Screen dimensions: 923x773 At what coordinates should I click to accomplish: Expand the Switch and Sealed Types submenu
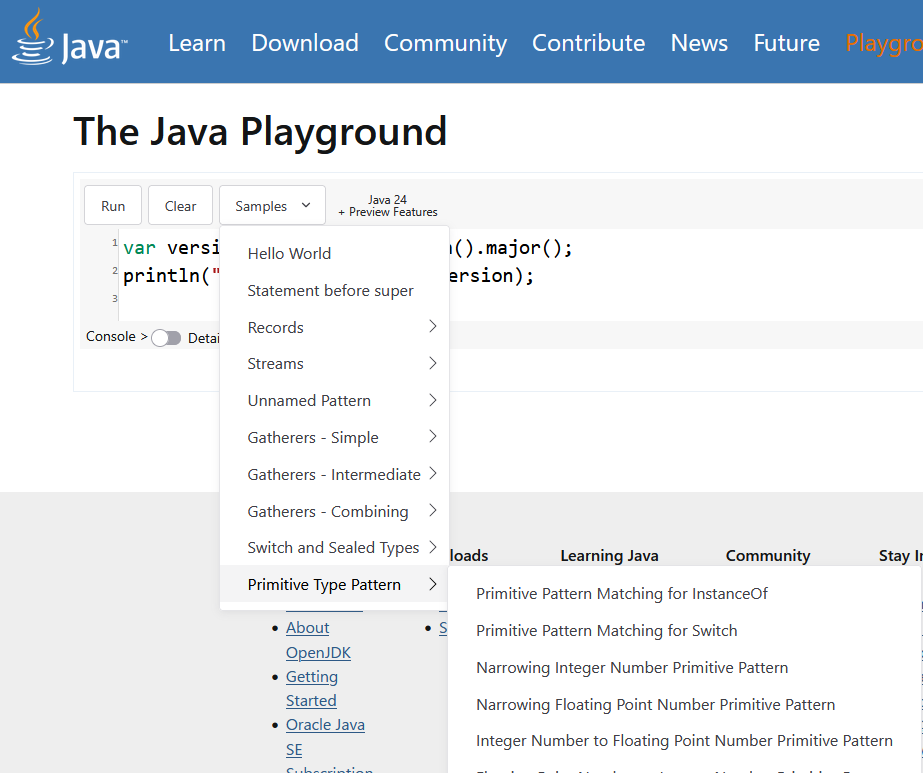(333, 548)
